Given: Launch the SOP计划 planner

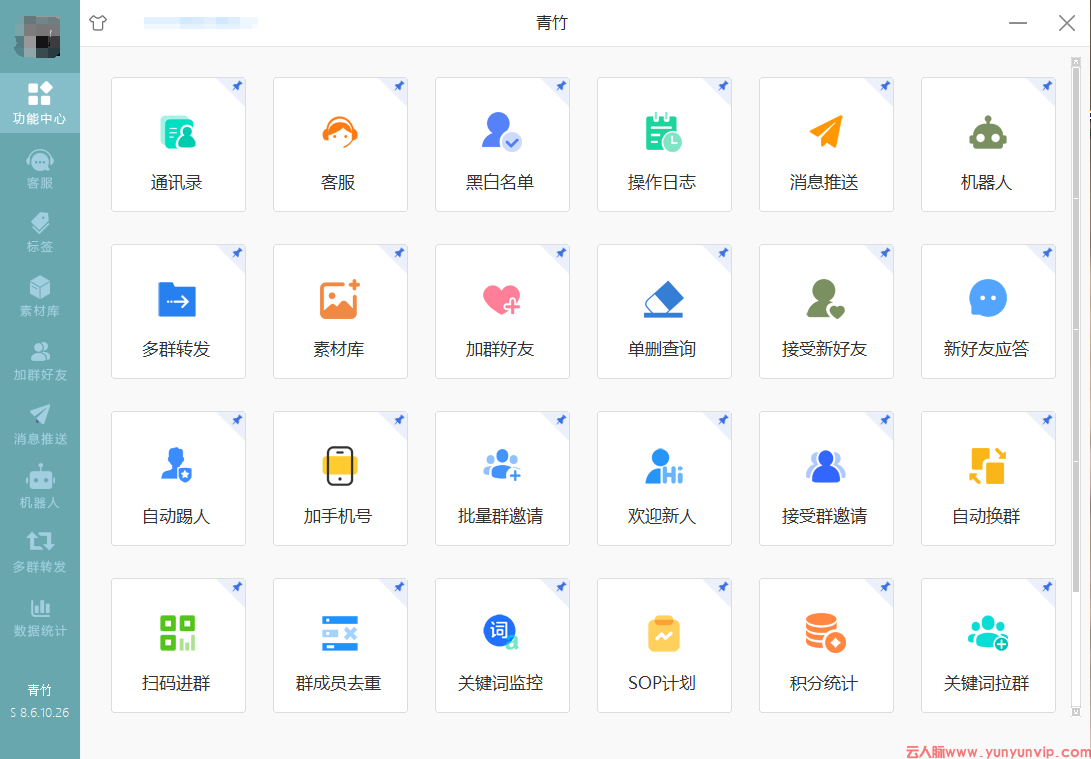Looking at the screenshot, I should [664, 645].
